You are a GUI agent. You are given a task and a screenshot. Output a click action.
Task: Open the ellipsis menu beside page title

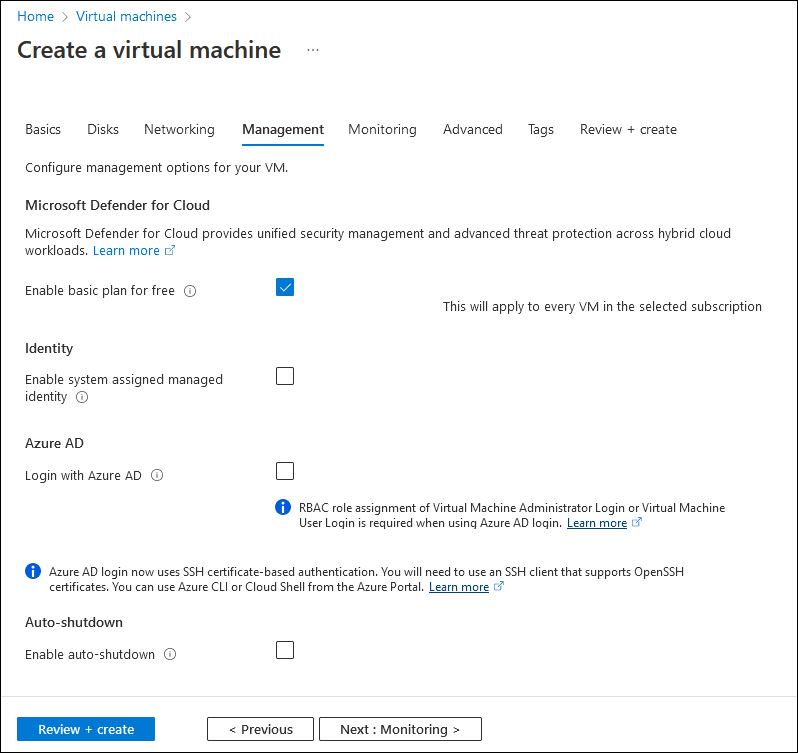tap(313, 50)
